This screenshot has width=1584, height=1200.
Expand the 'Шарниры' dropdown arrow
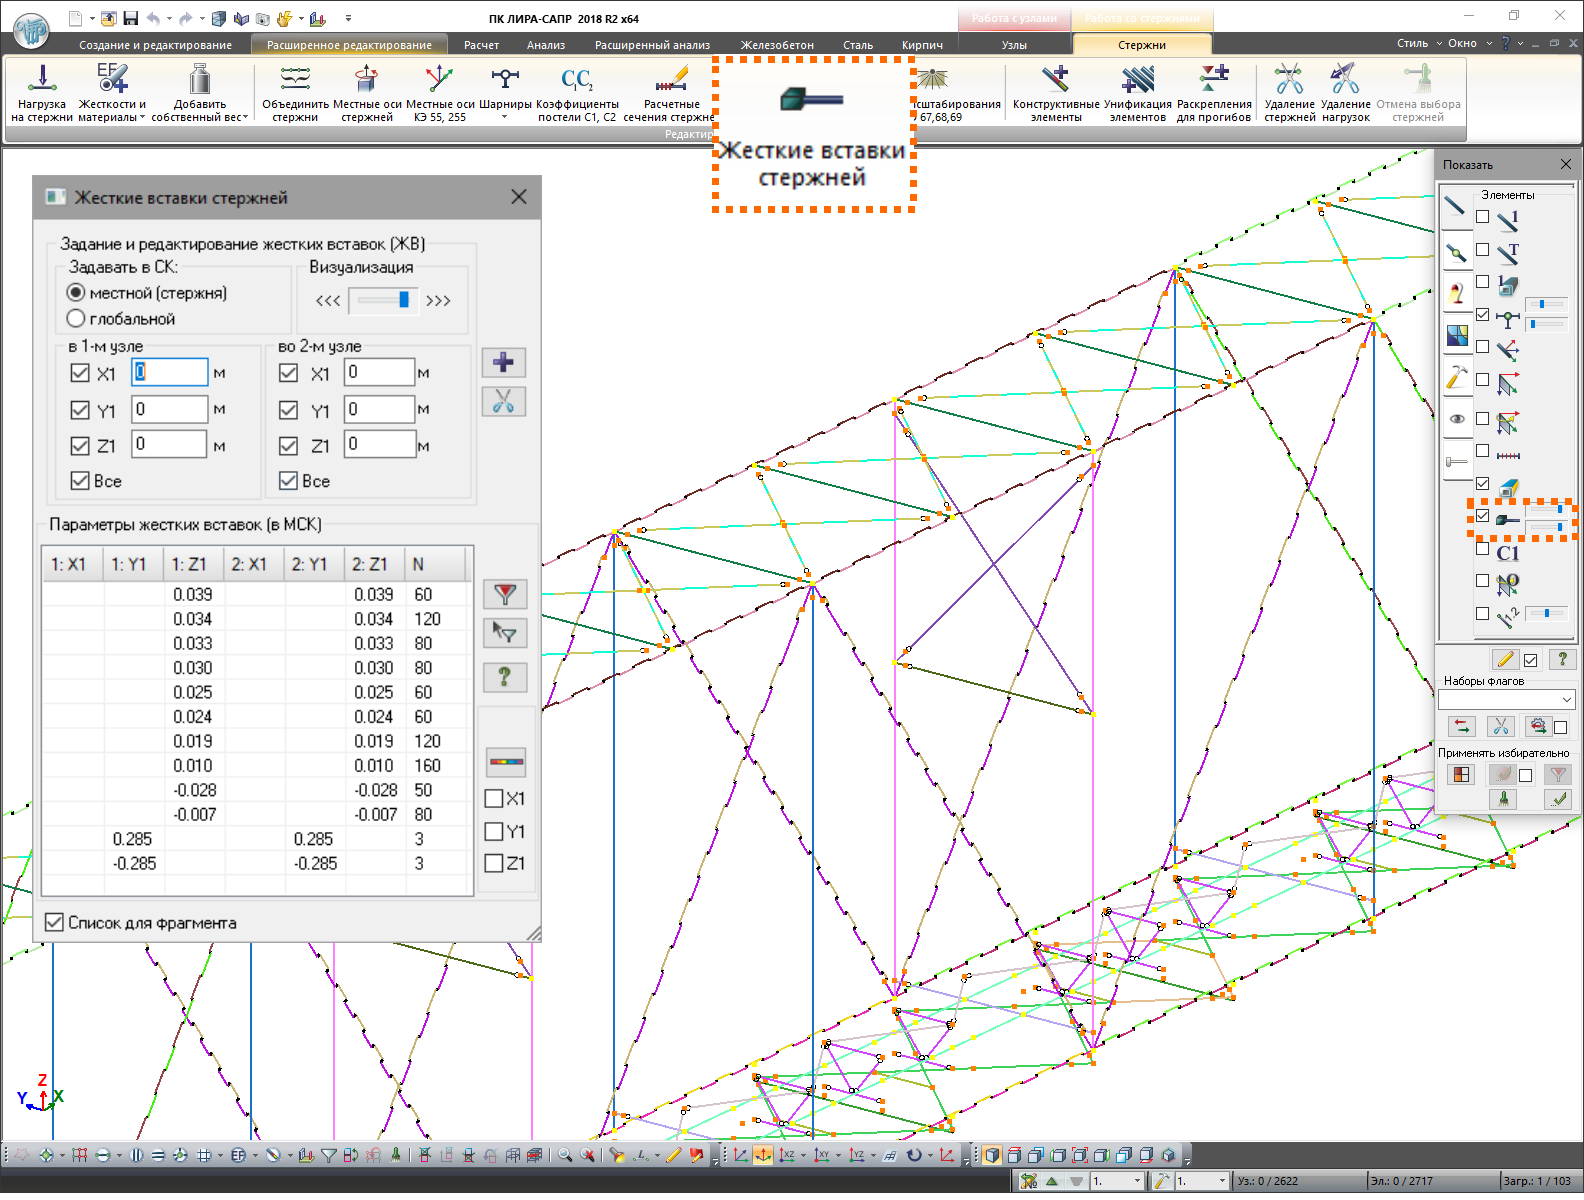click(x=504, y=117)
